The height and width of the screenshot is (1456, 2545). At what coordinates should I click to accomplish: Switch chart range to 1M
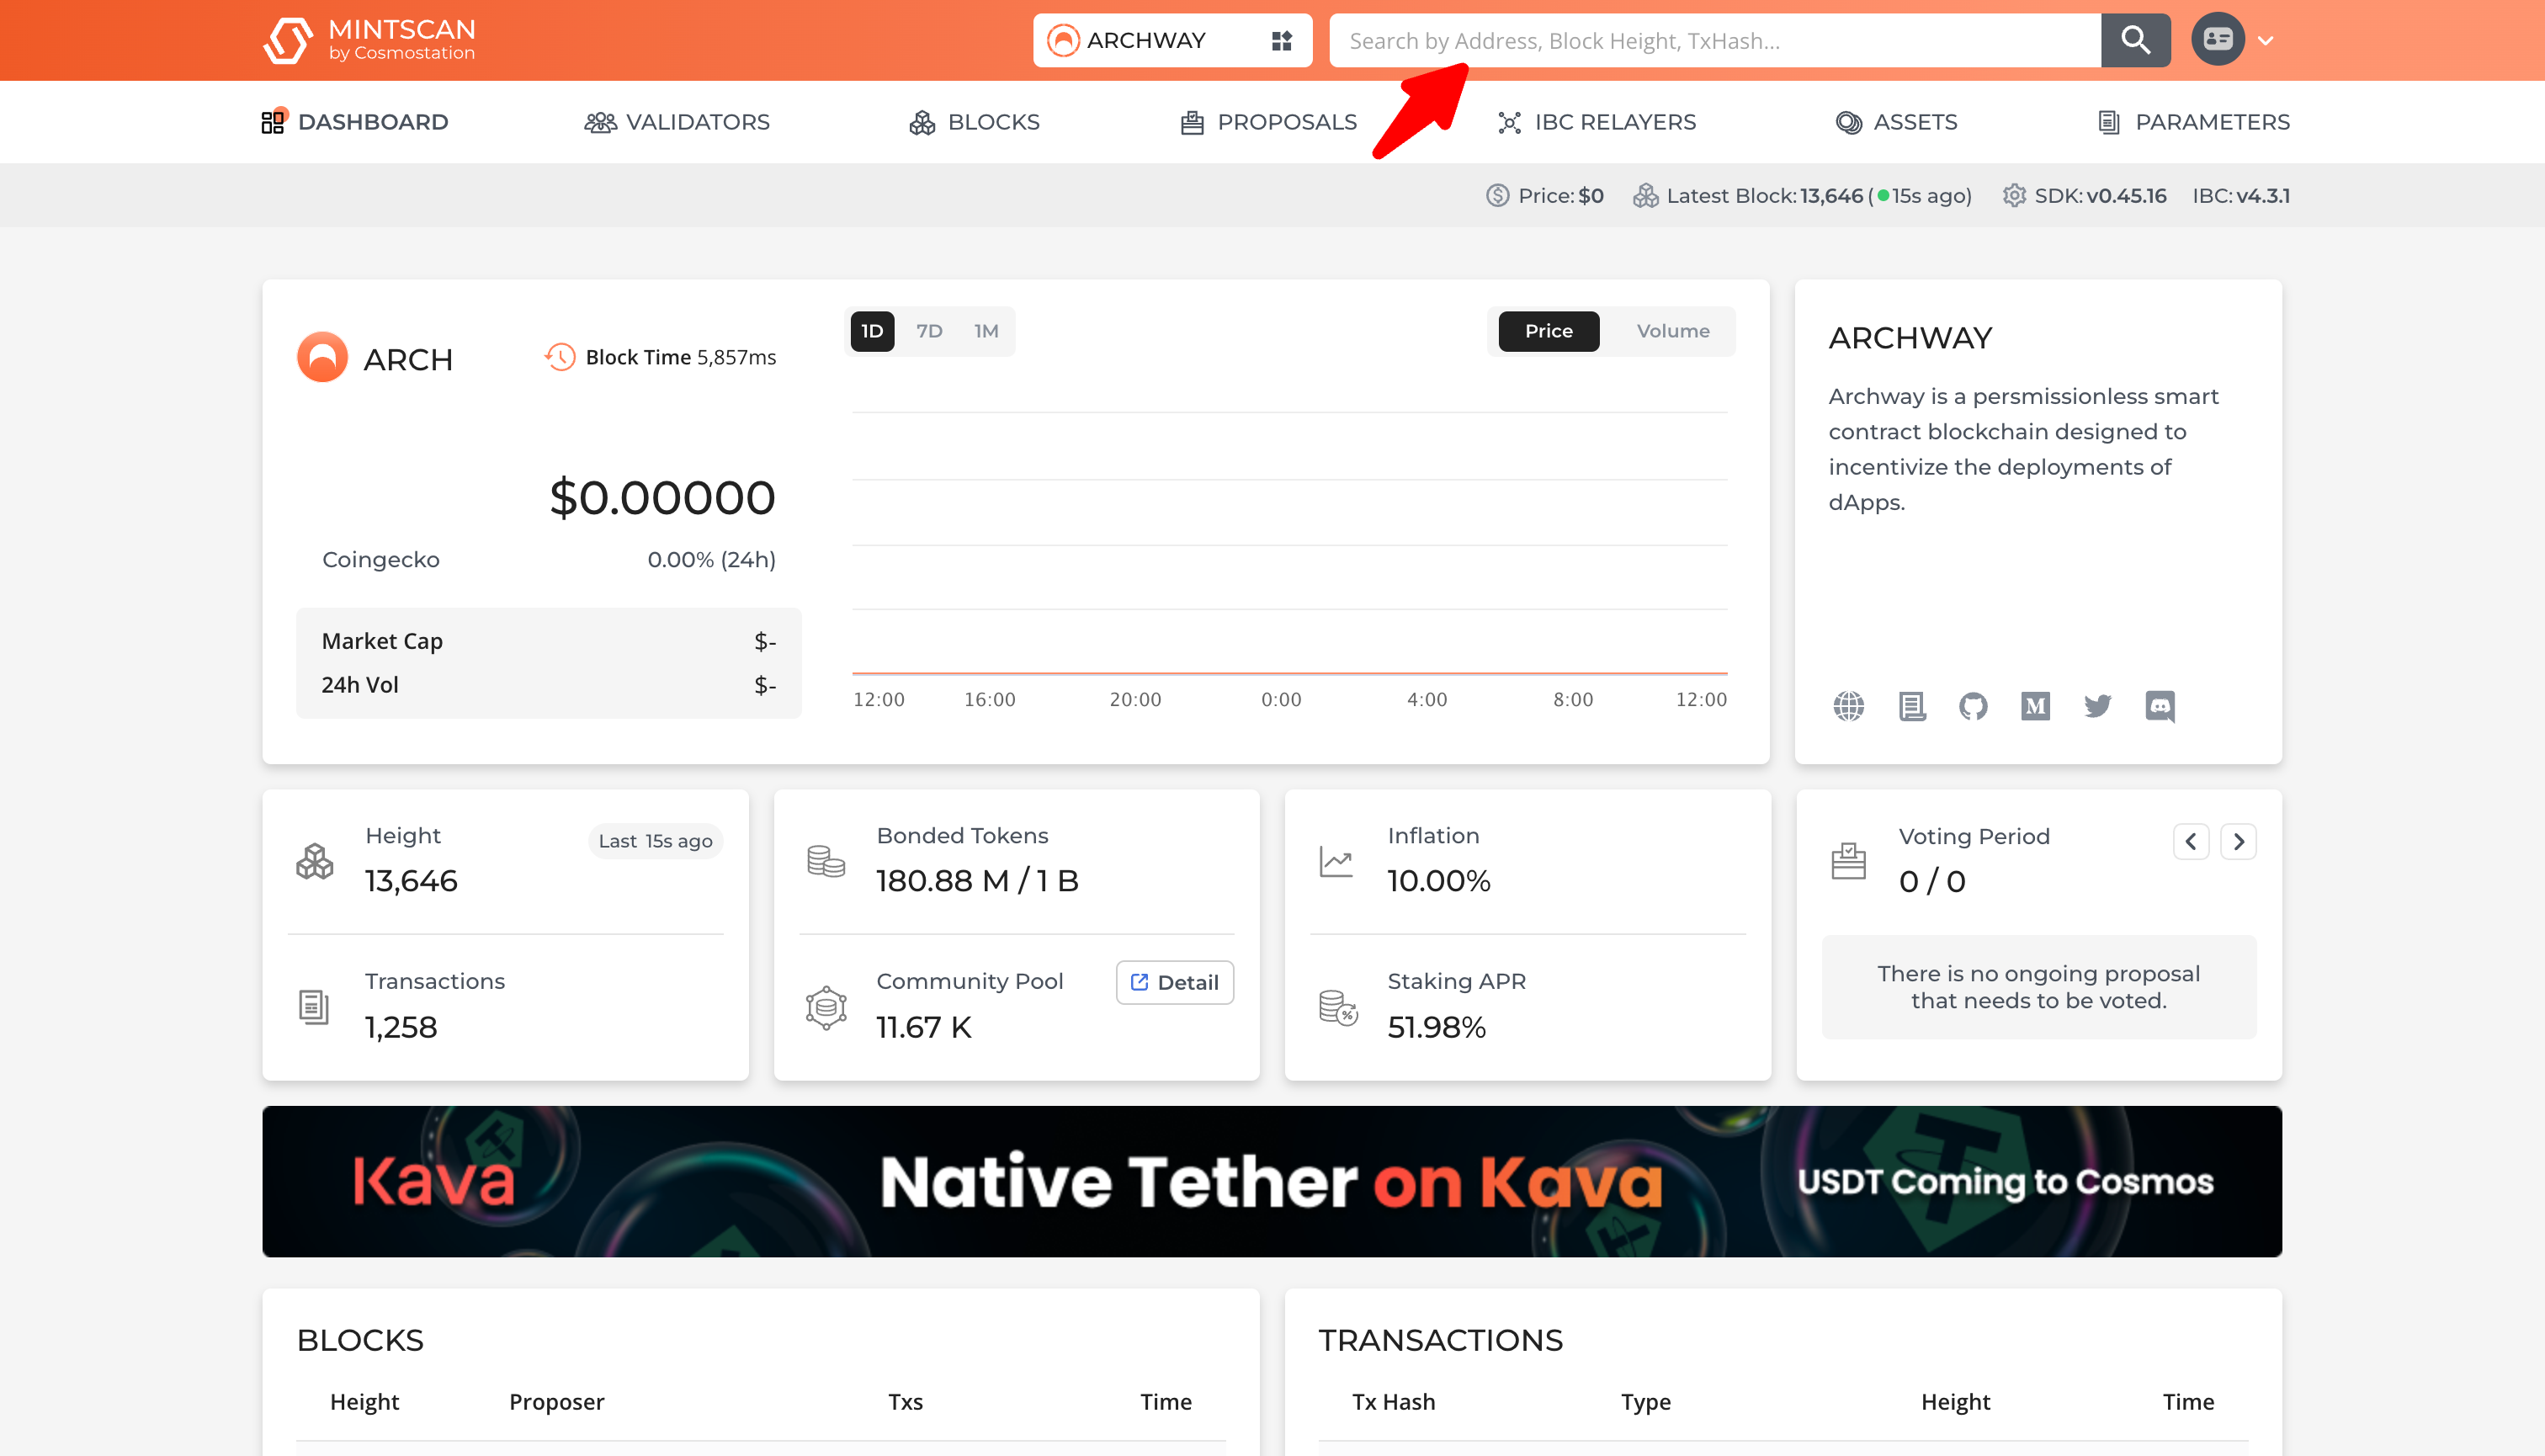pos(986,331)
